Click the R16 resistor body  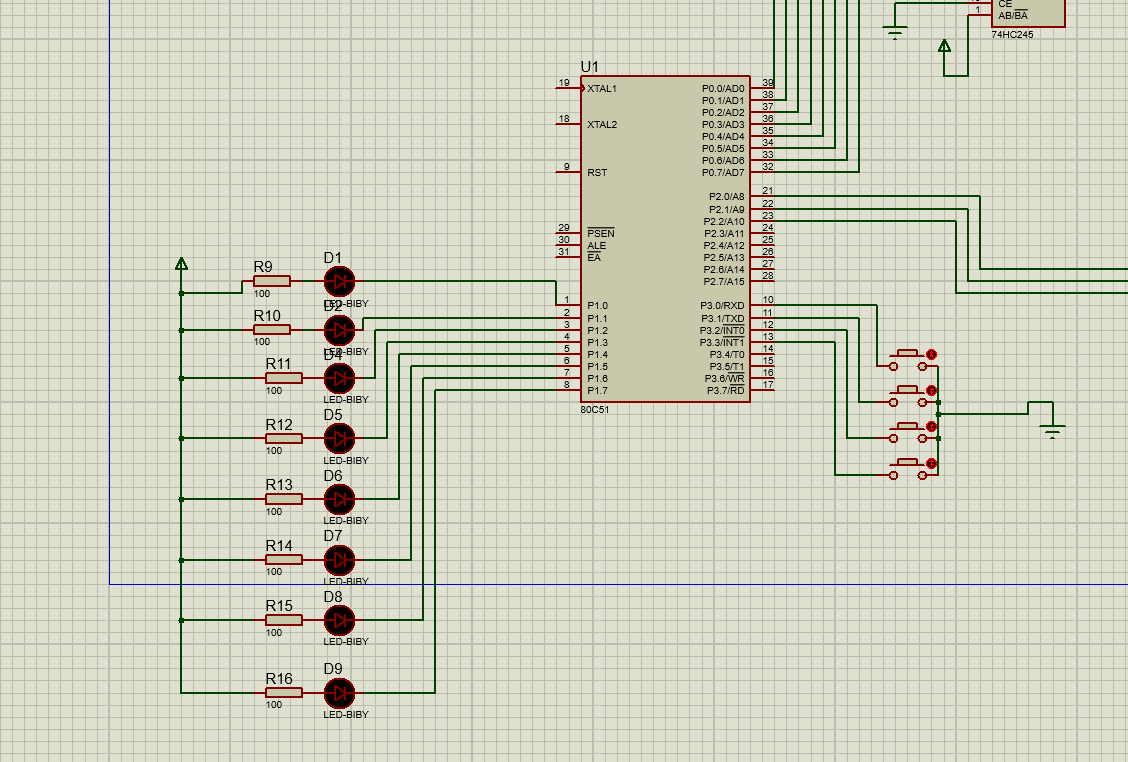tap(284, 693)
